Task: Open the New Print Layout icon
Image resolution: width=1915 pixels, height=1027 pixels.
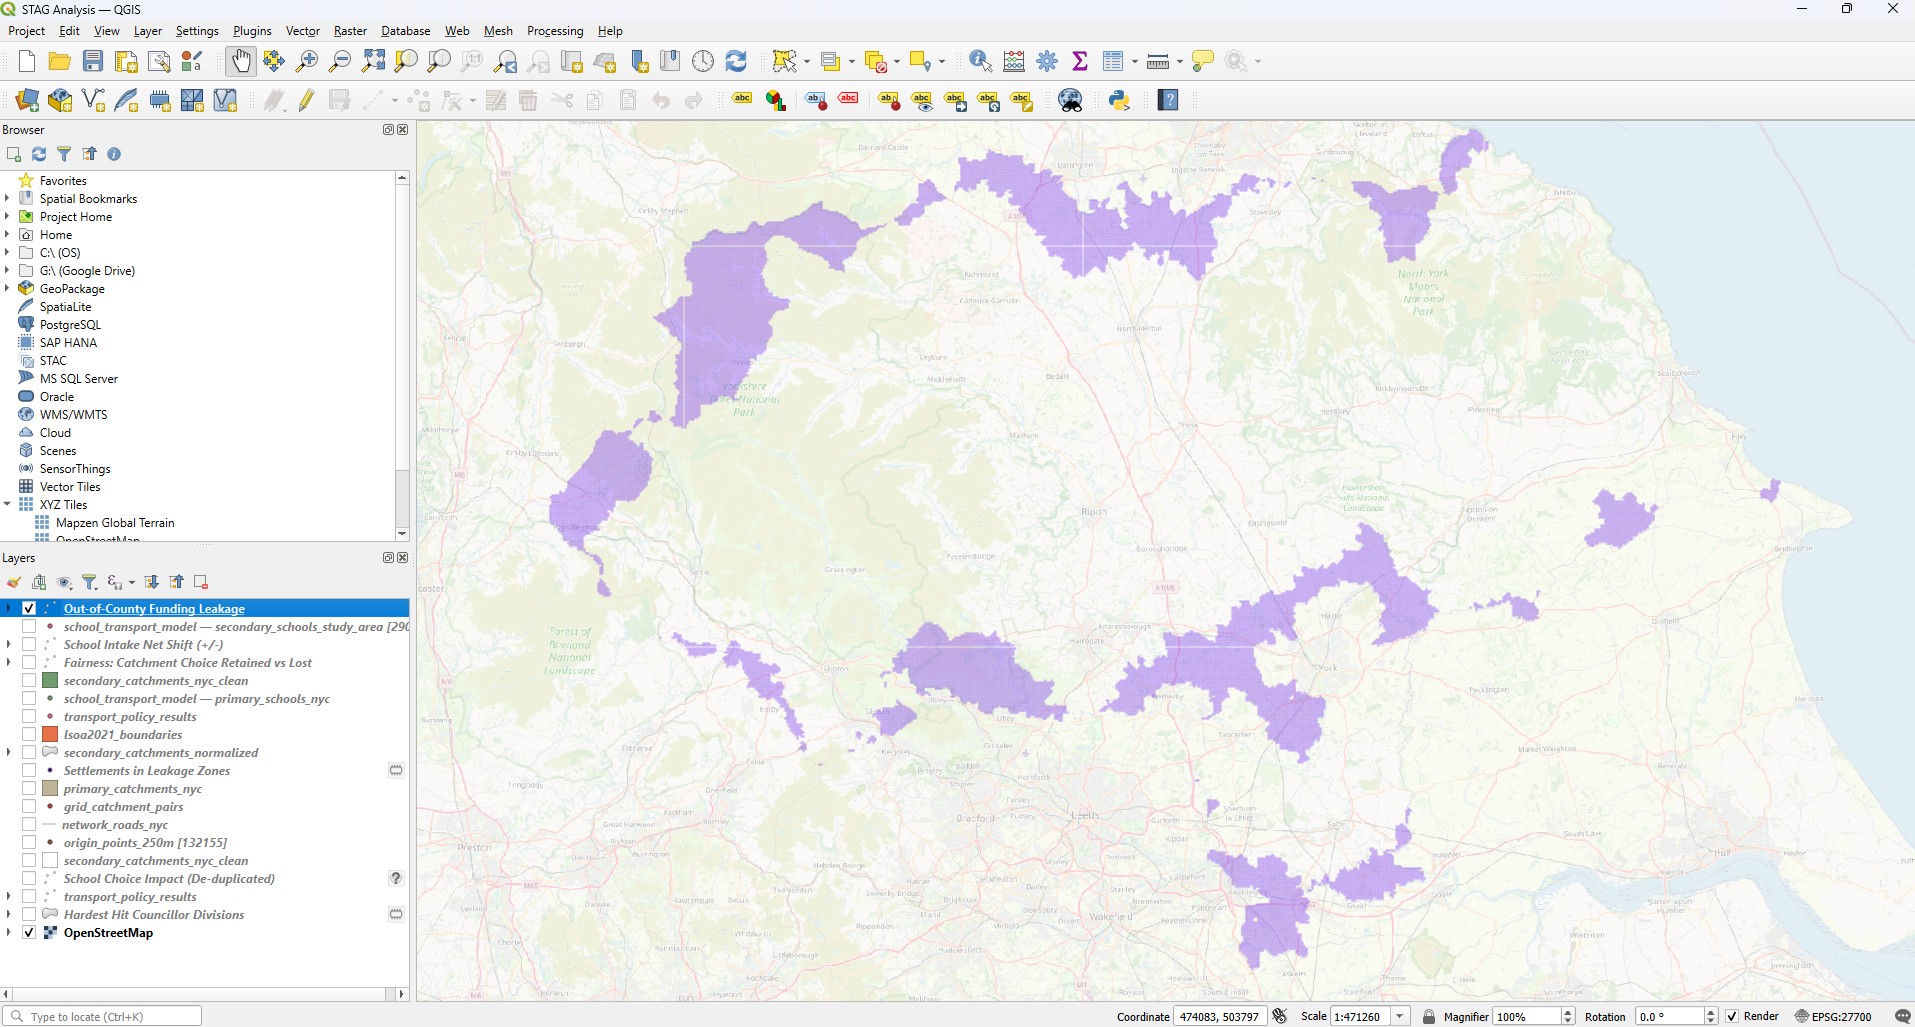Action: pyautogui.click(x=126, y=62)
